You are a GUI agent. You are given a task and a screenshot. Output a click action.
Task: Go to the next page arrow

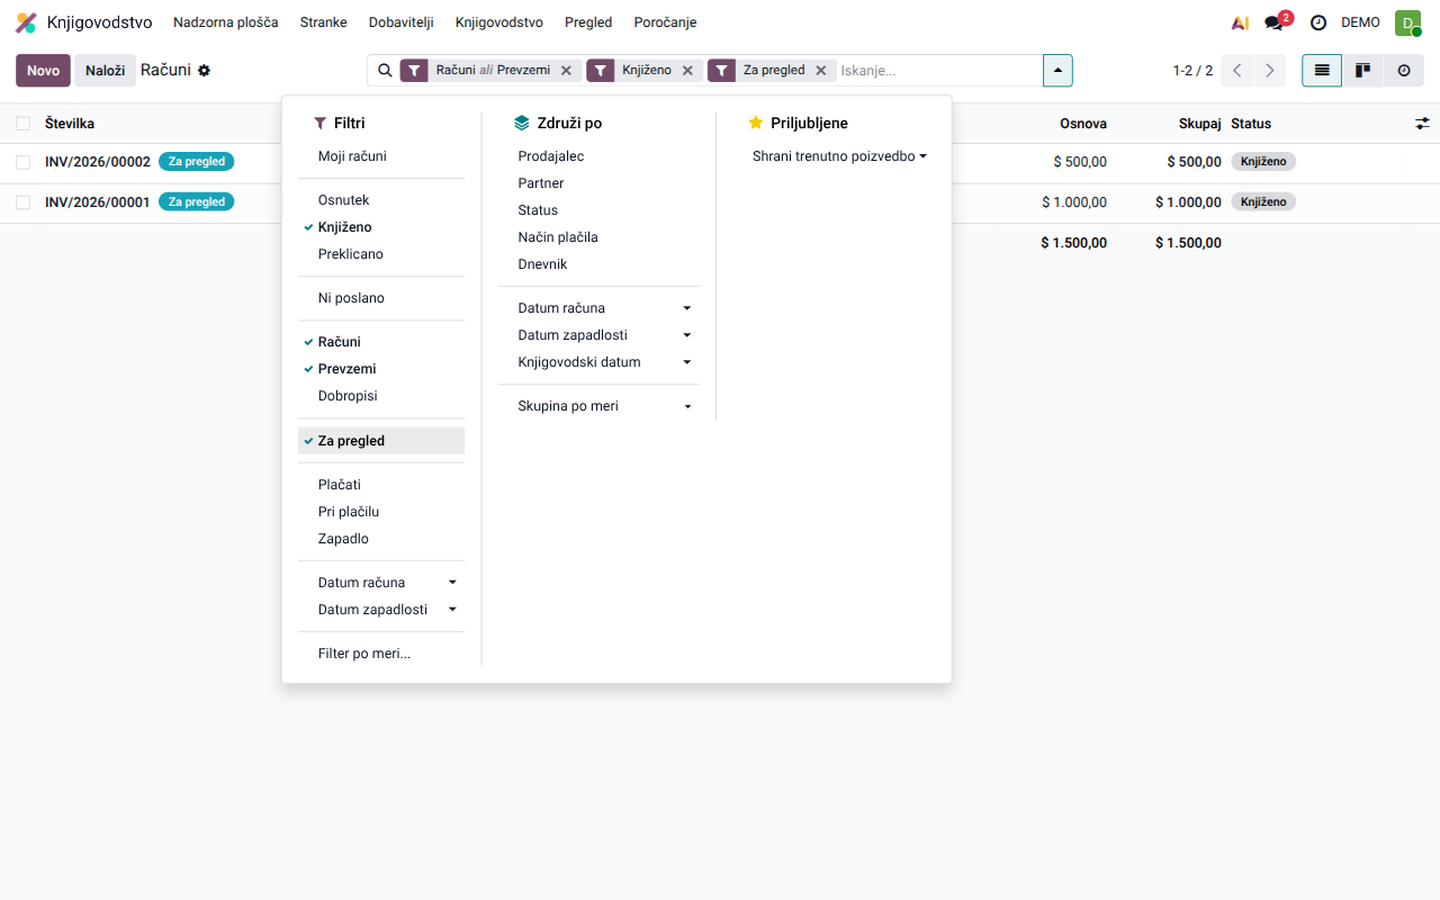tap(1270, 70)
